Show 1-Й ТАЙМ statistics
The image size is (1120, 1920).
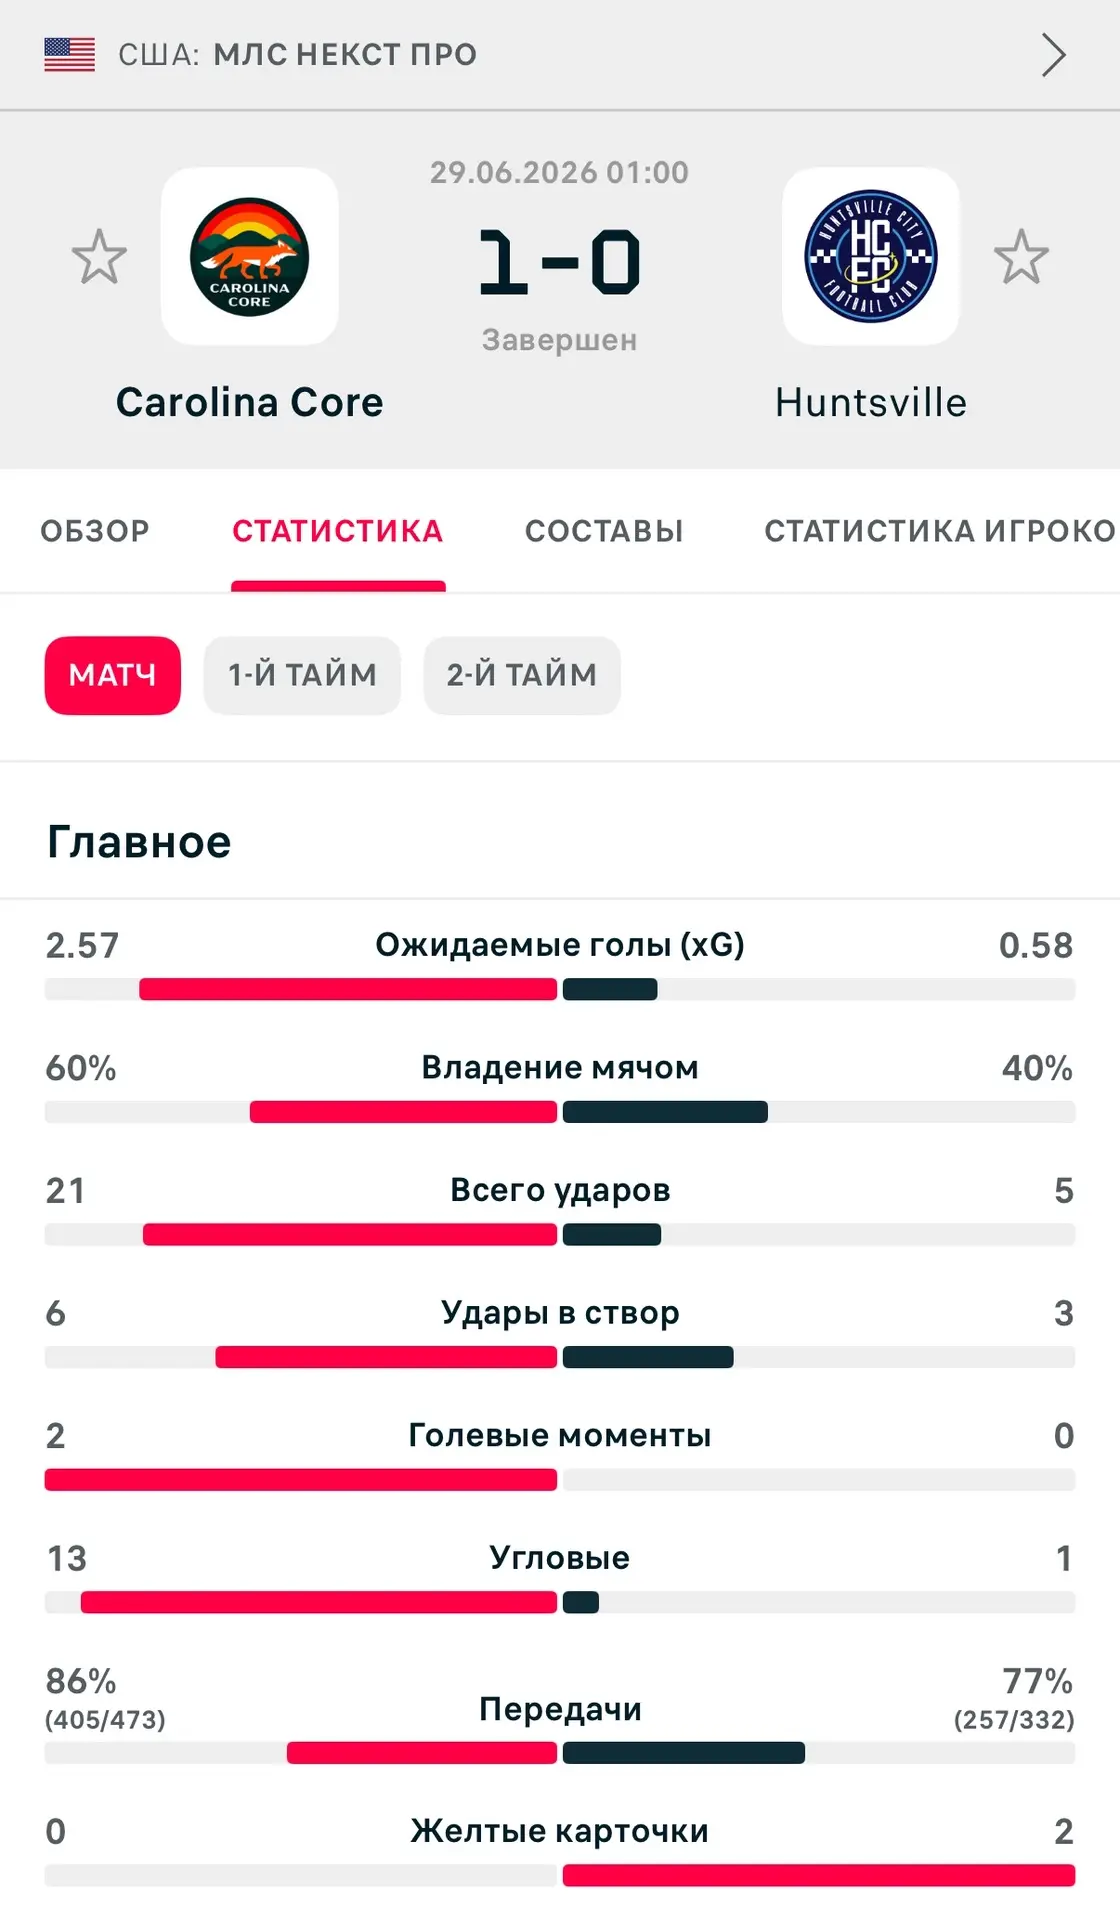(x=302, y=676)
